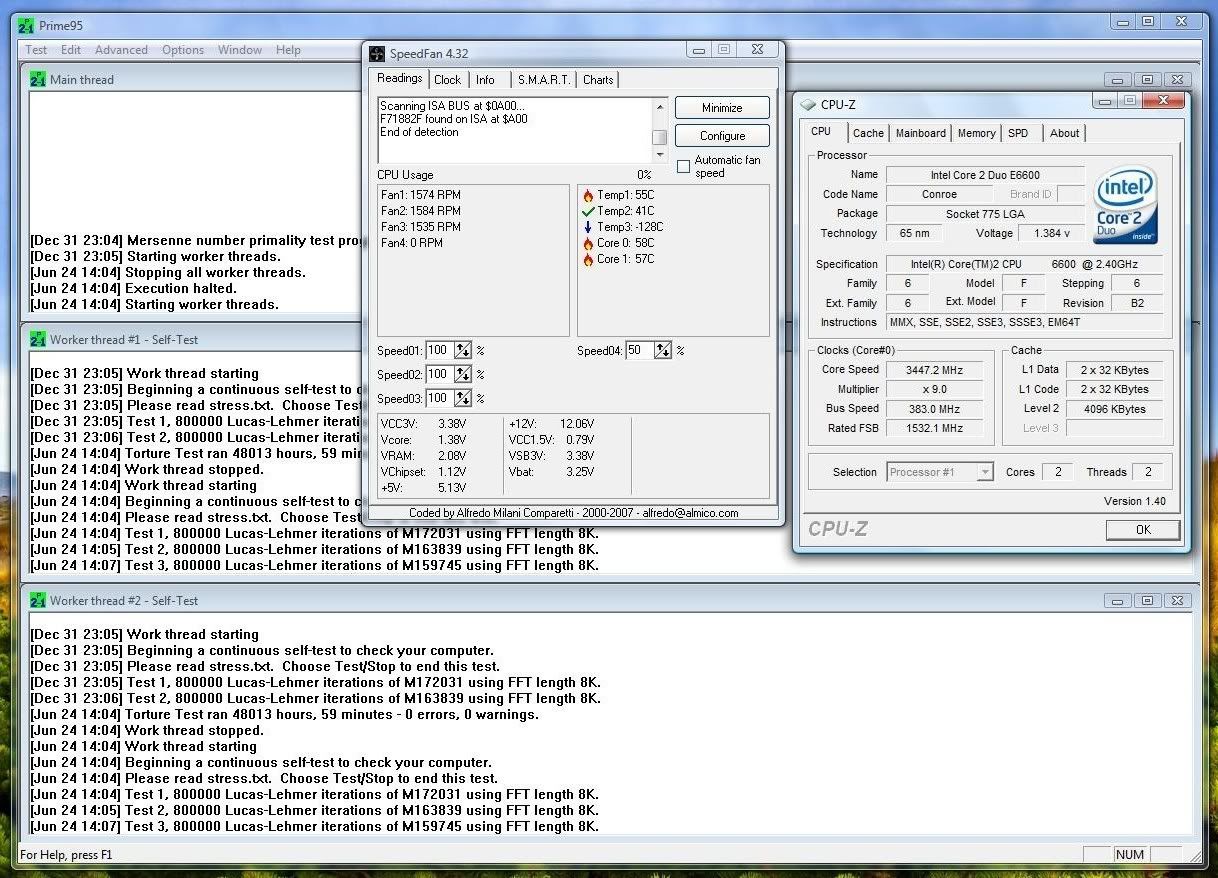Screen dimensions: 1218x878
Task: Click the Temp2 green checkmark icon
Action: [588, 211]
